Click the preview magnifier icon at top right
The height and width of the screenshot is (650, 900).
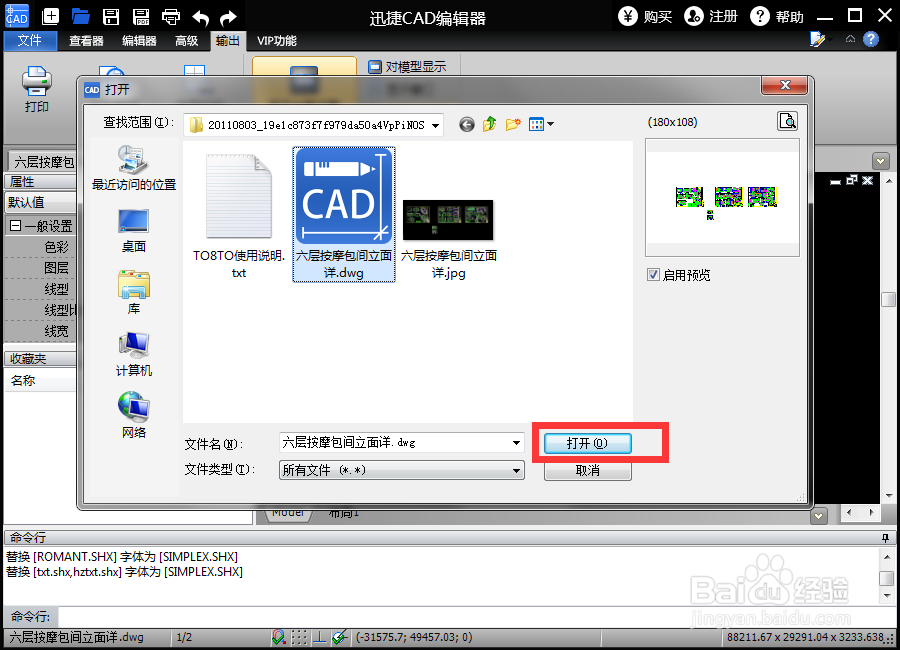(787, 121)
